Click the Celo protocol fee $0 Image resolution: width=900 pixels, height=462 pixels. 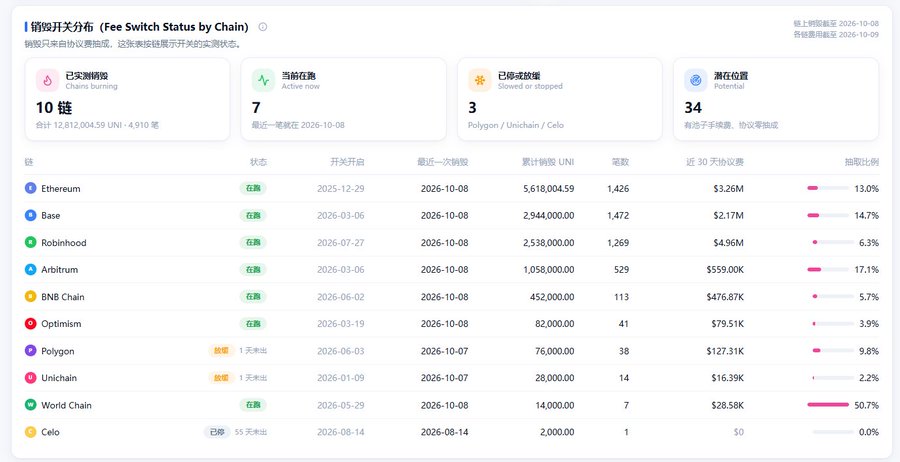pyautogui.click(x=739, y=432)
